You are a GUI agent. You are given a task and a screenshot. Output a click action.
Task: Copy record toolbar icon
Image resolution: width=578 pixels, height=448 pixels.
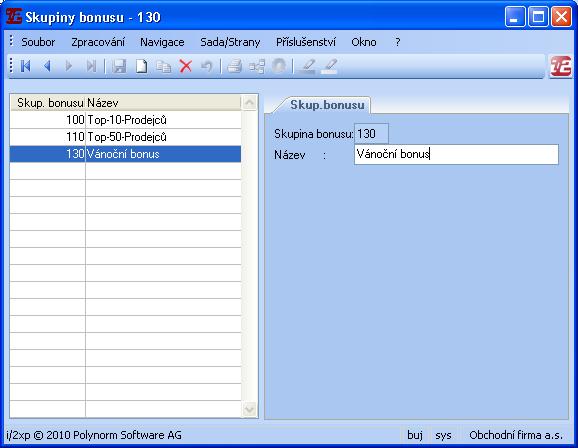tap(163, 66)
